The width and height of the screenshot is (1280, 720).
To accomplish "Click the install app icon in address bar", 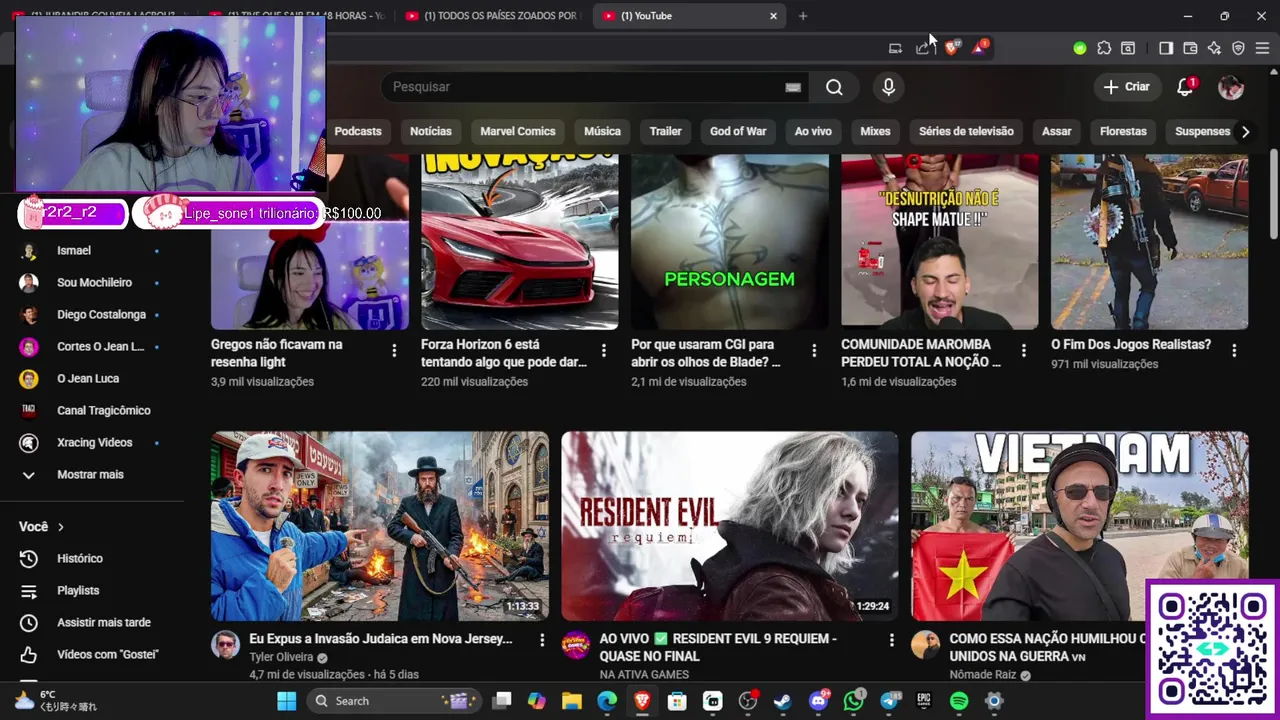I will [x=896, y=48].
